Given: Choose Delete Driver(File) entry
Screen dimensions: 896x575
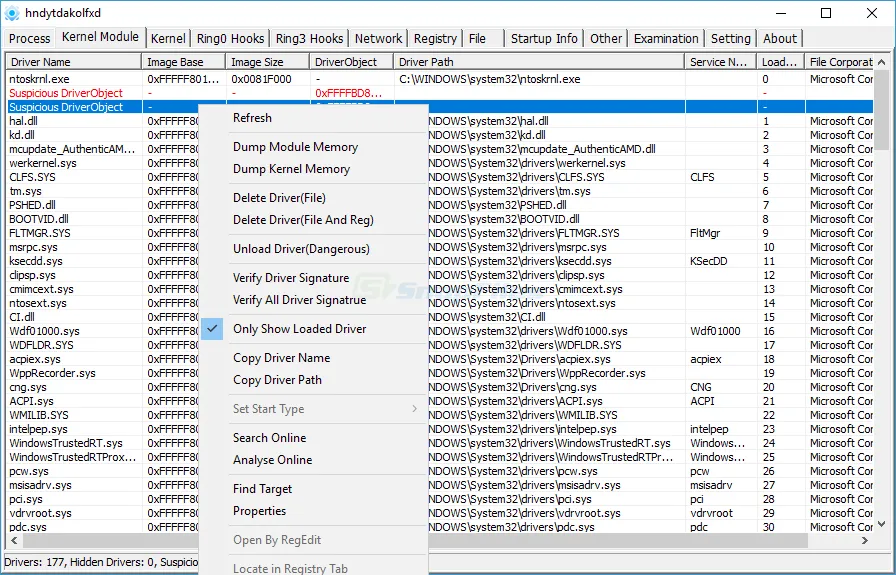Looking at the screenshot, I should tap(313, 198).
